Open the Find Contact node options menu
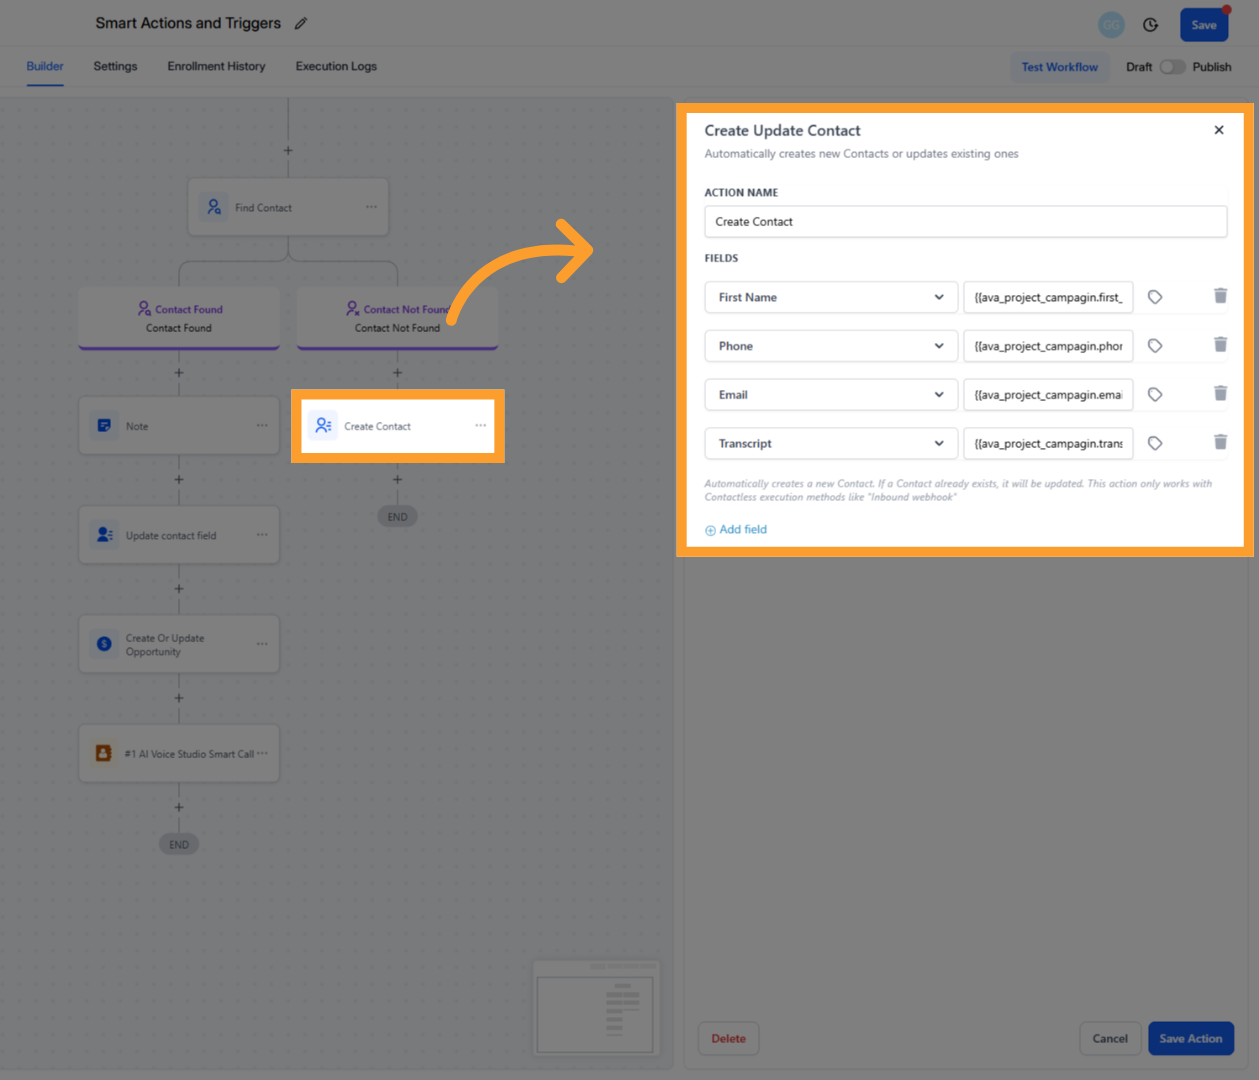 pos(371,206)
